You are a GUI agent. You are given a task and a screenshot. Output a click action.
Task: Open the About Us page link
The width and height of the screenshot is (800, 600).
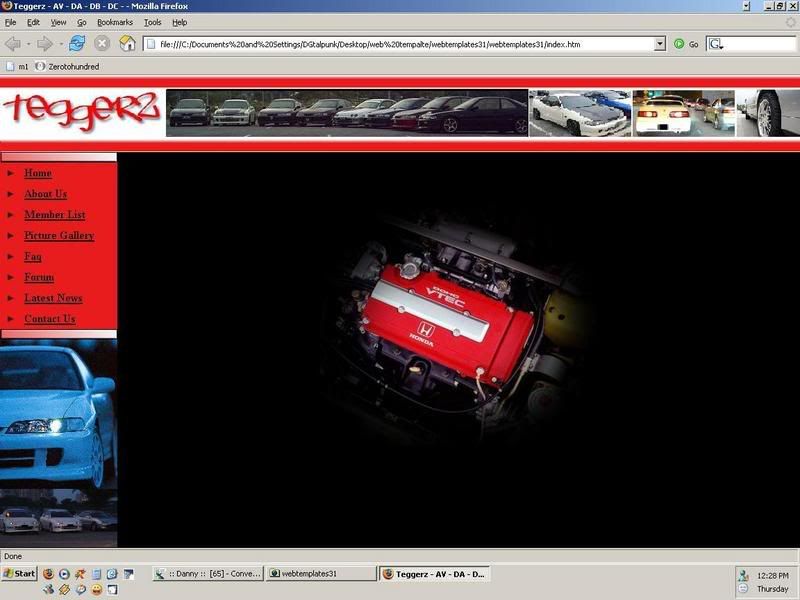(x=45, y=194)
